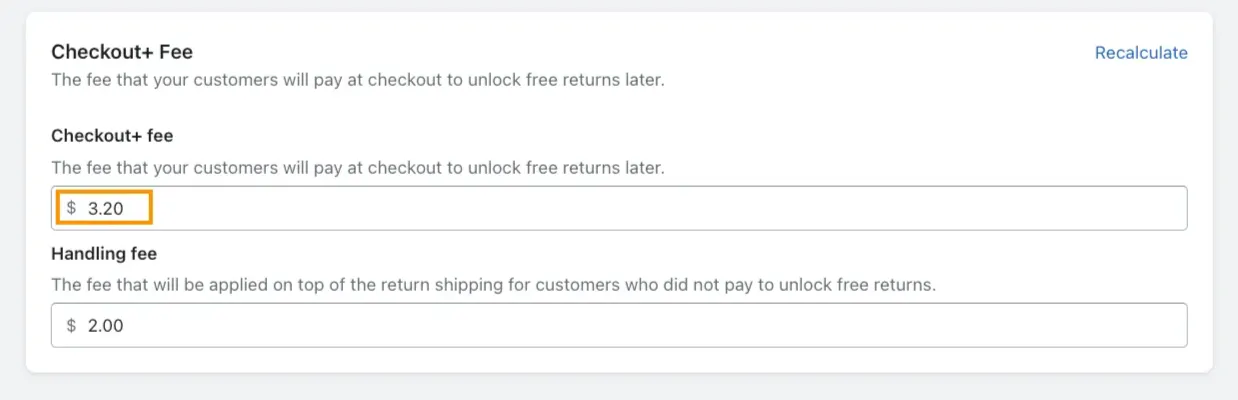This screenshot has width=1238, height=400.
Task: Click the word "Recalculate" at top right
Action: [x=1141, y=53]
